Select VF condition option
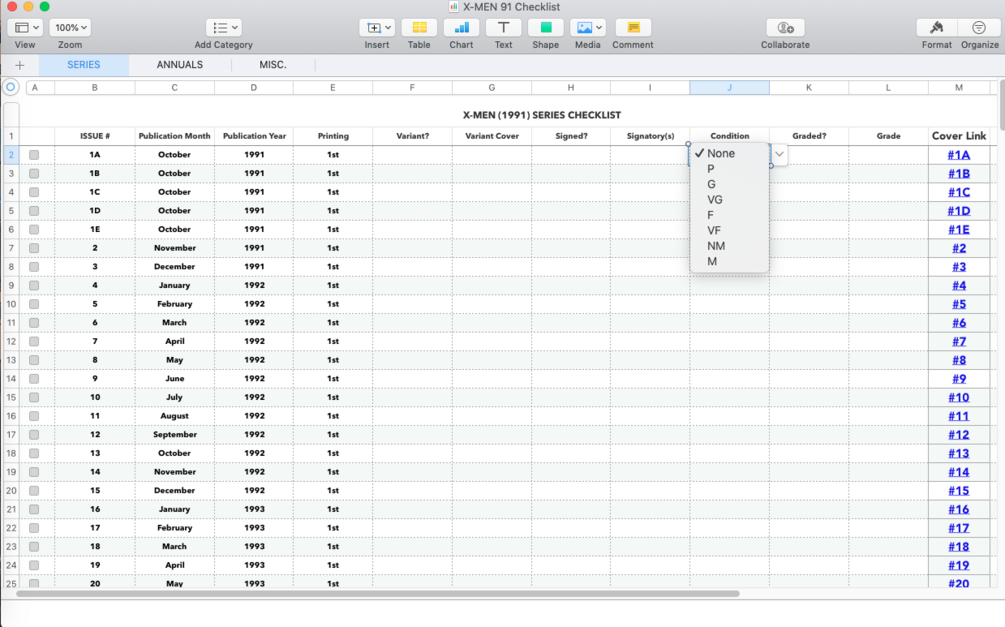Image resolution: width=1005 pixels, height=627 pixels. pyautogui.click(x=729, y=230)
